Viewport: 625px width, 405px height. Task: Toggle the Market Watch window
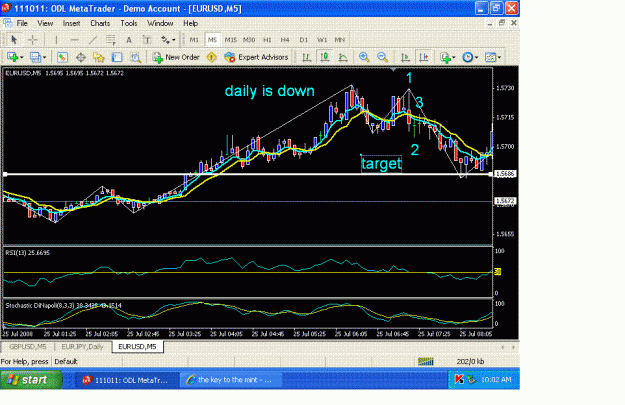[x=62, y=57]
